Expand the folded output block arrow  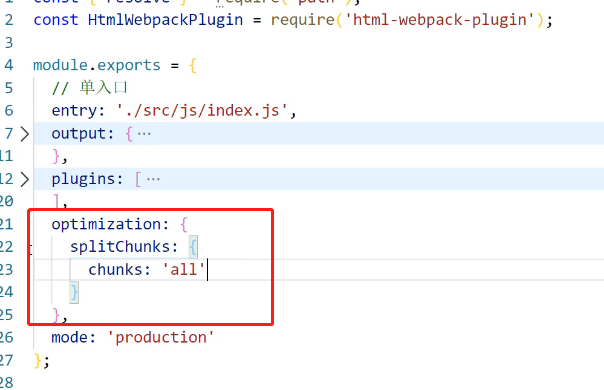pyautogui.click(x=25, y=134)
